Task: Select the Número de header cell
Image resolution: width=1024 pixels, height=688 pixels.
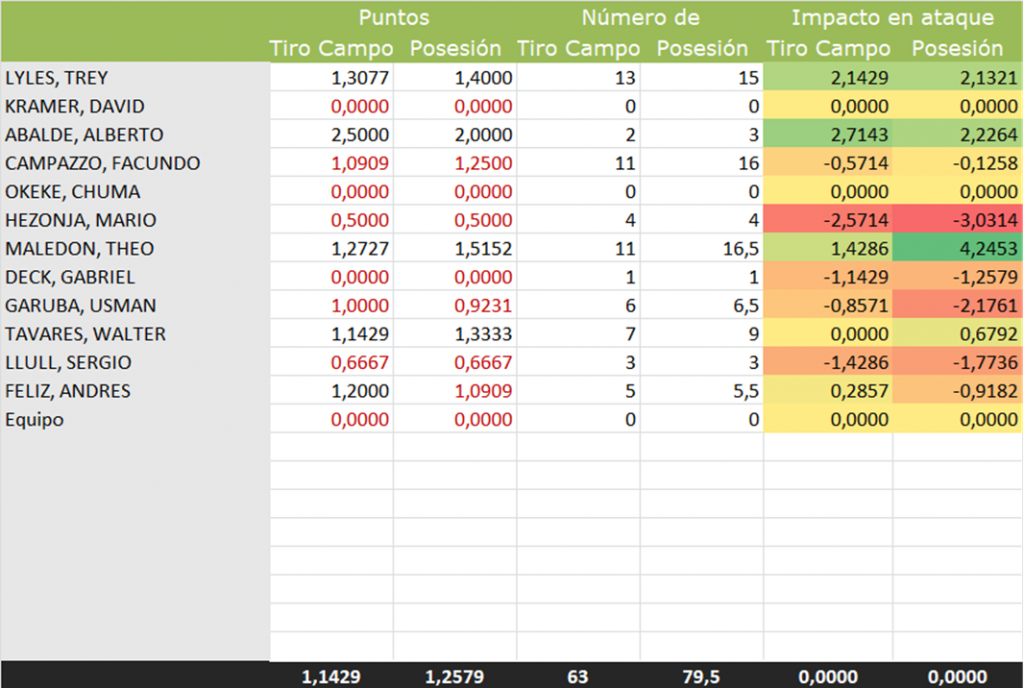Action: pyautogui.click(x=641, y=18)
